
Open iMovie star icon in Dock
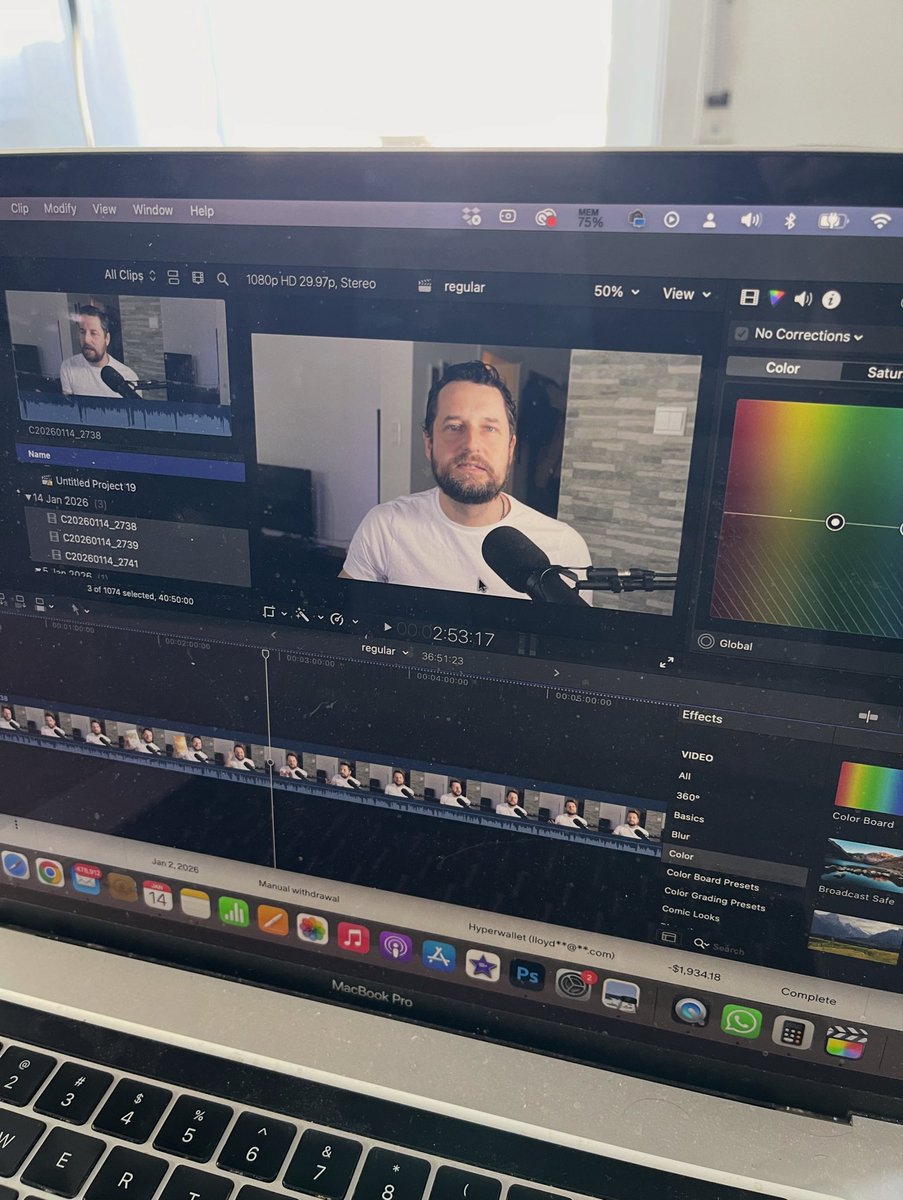(482, 965)
